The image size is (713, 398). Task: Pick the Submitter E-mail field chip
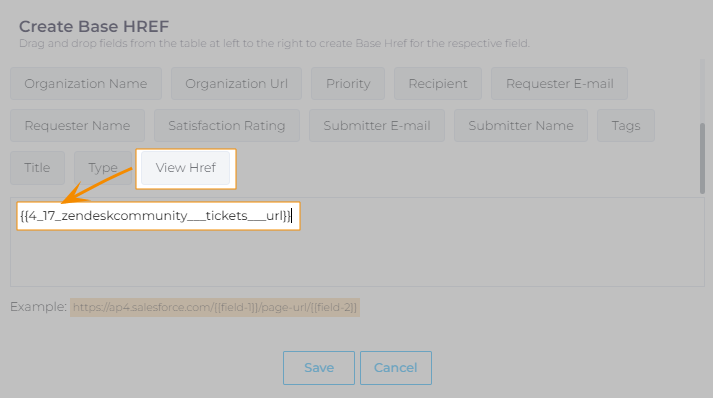(377, 126)
